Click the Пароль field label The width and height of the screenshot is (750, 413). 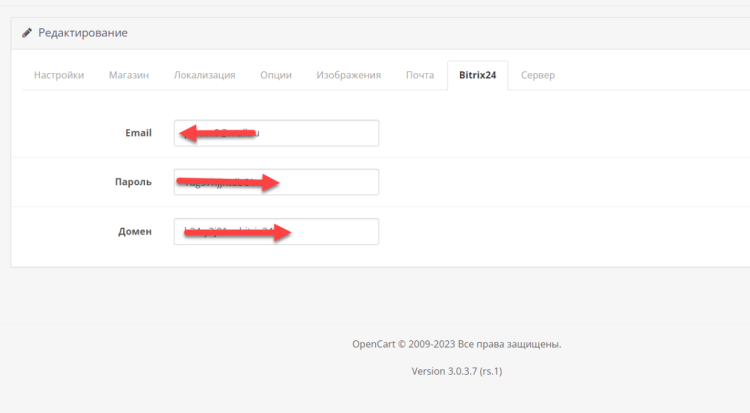[133, 182]
